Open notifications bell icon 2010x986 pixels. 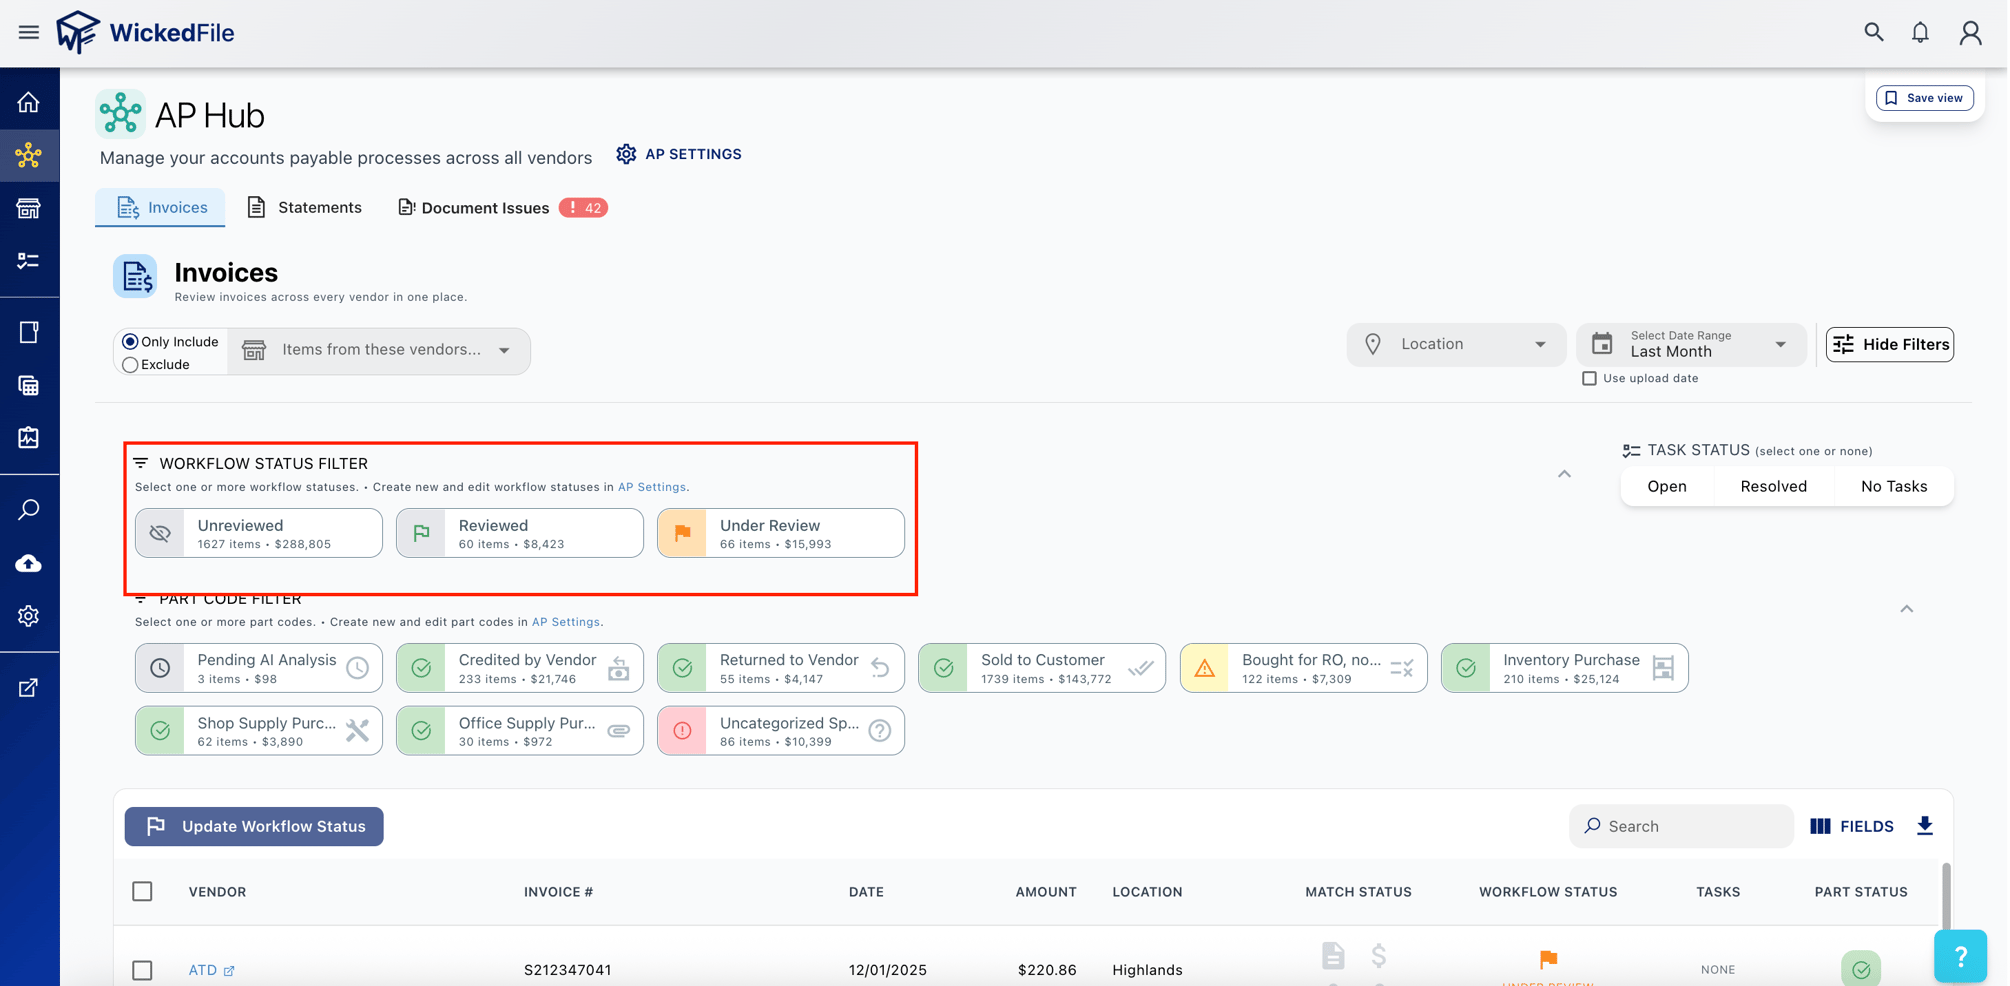point(1920,32)
